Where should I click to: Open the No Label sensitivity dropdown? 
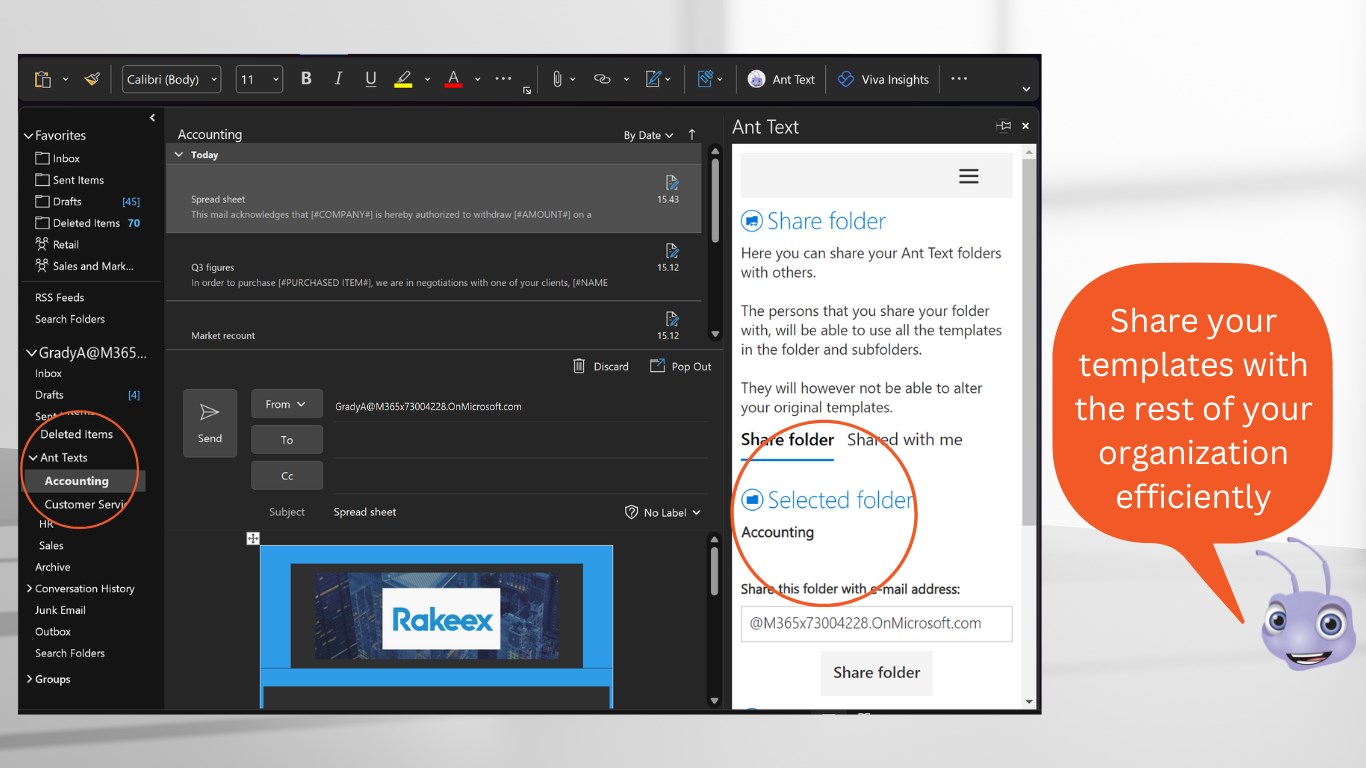[663, 512]
